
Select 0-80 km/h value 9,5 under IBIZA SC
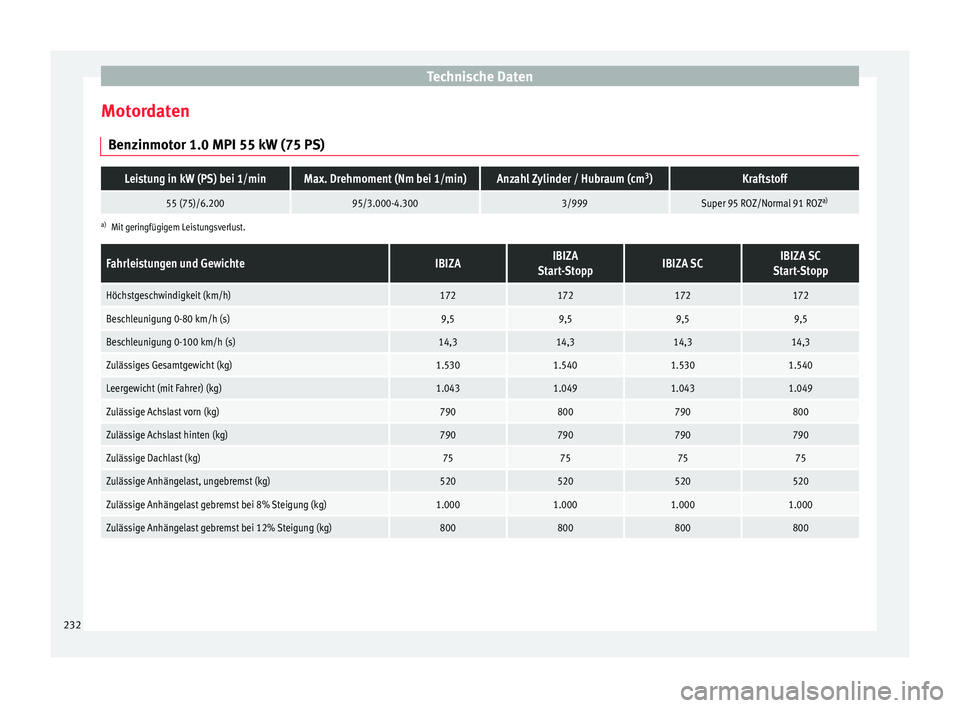[683, 319]
